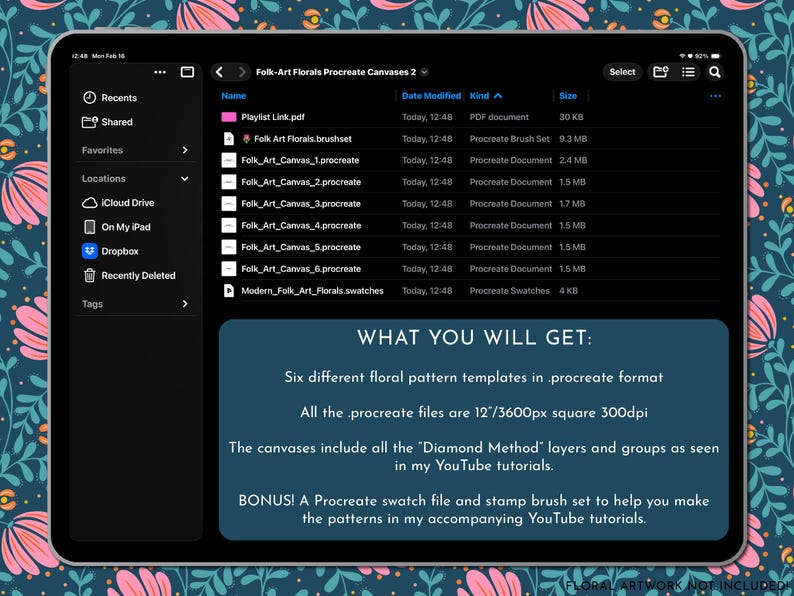Open Folk_Art_Canvas_4.procreate
Viewport: 794px width, 596px height.
[301, 226]
